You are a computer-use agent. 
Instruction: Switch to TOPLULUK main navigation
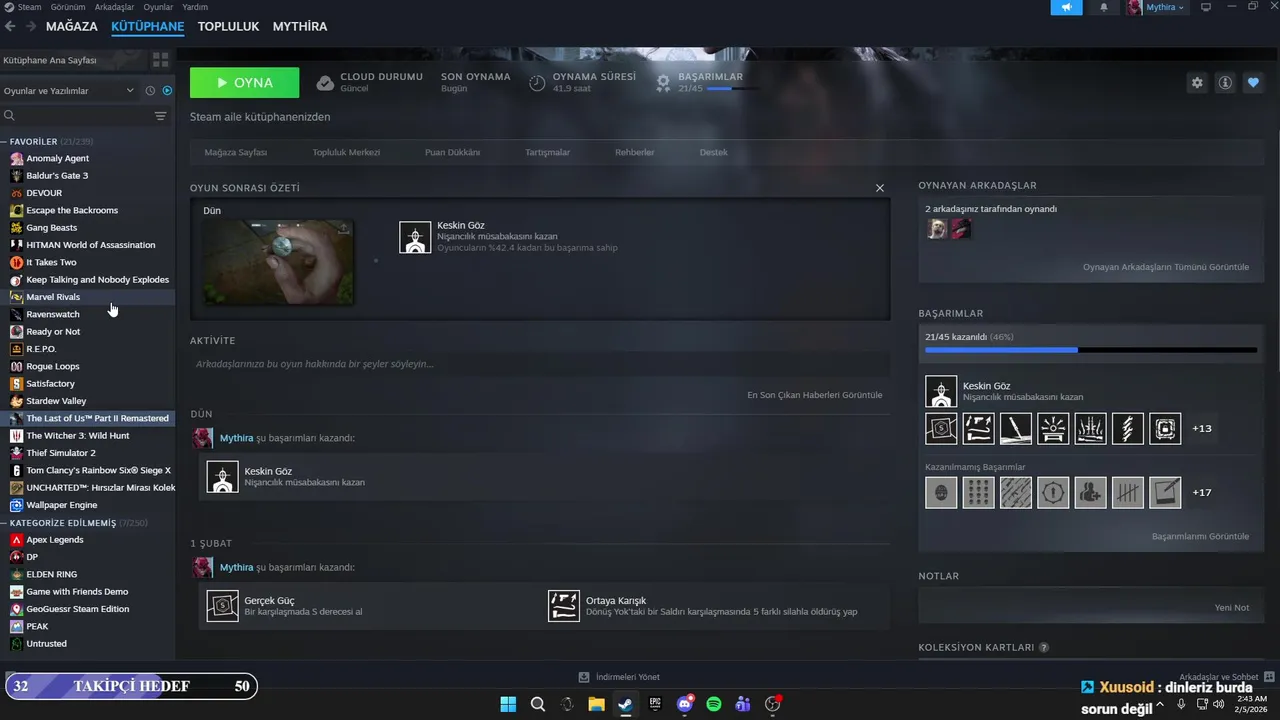click(x=228, y=26)
